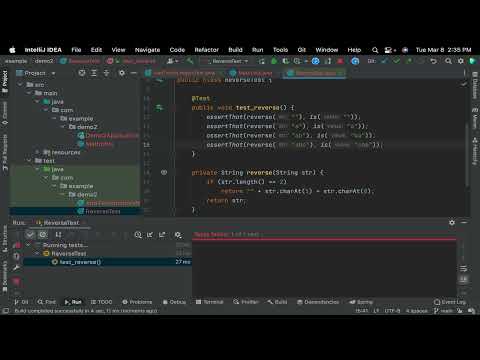Open test runner settings gear

pos(178,235)
